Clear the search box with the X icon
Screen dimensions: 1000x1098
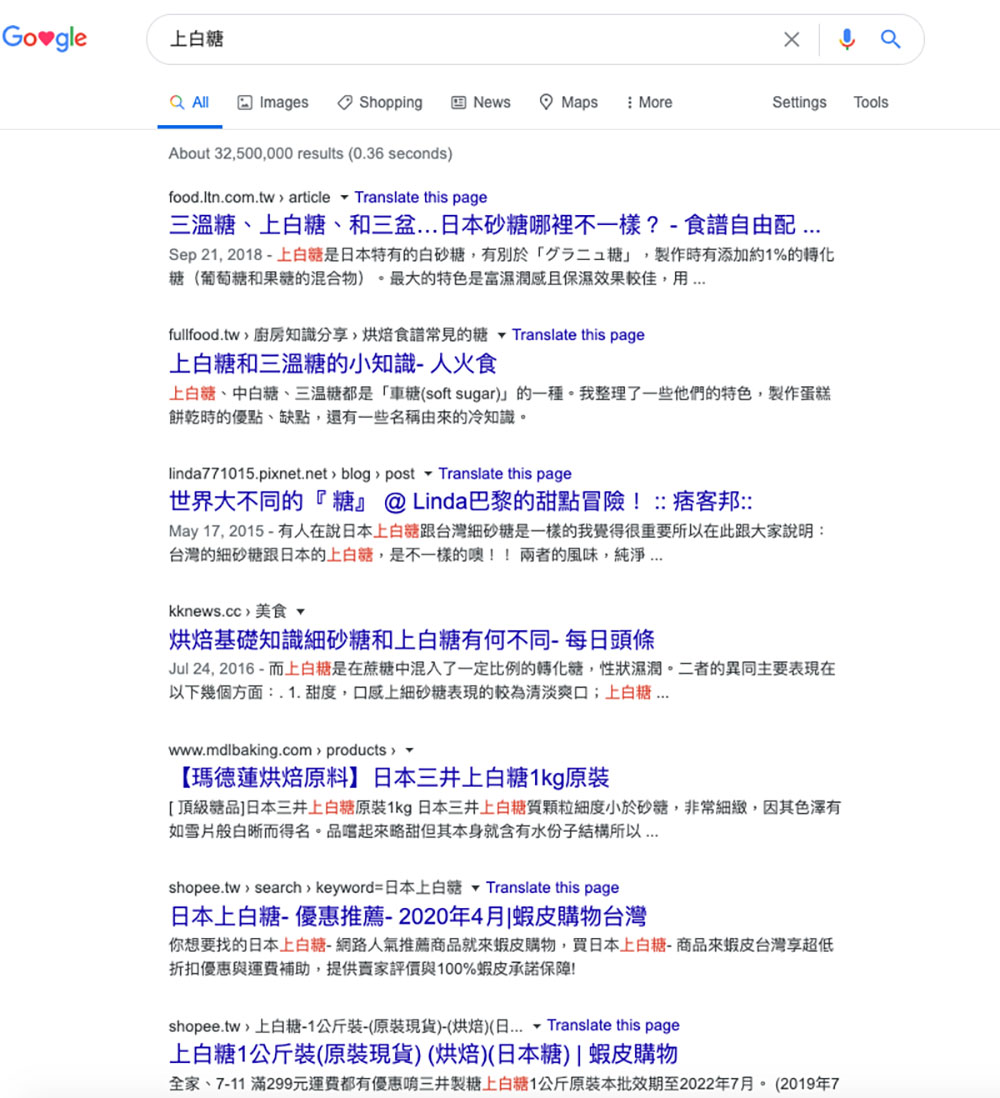tap(791, 39)
